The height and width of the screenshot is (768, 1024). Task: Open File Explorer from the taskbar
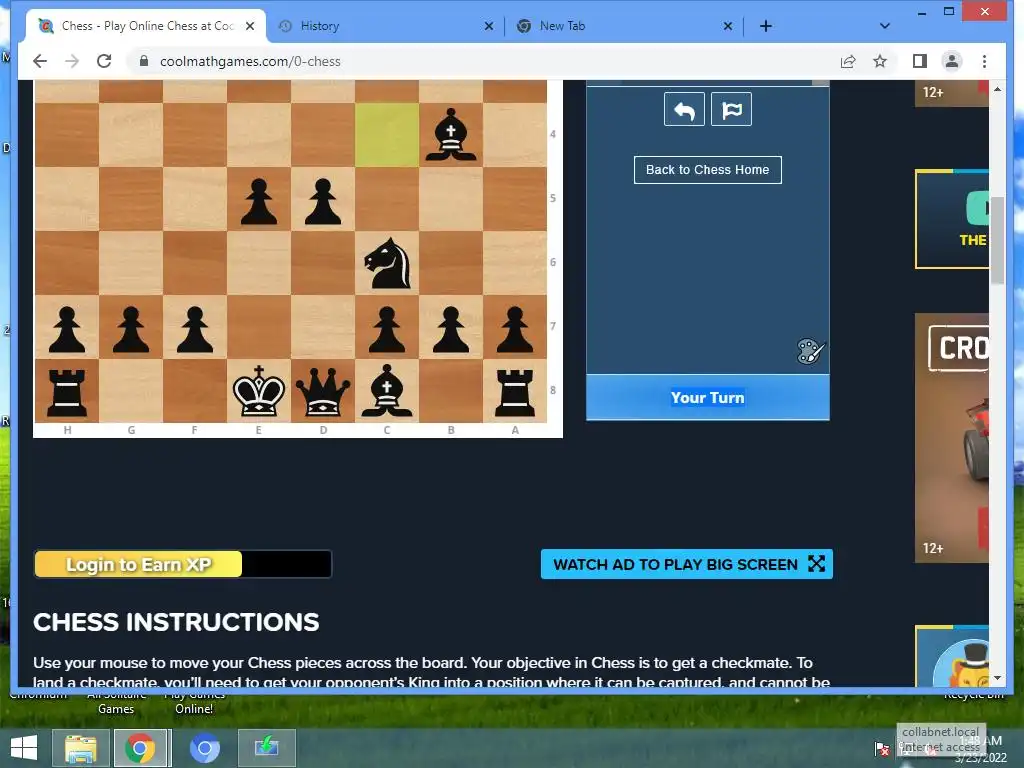(80, 748)
